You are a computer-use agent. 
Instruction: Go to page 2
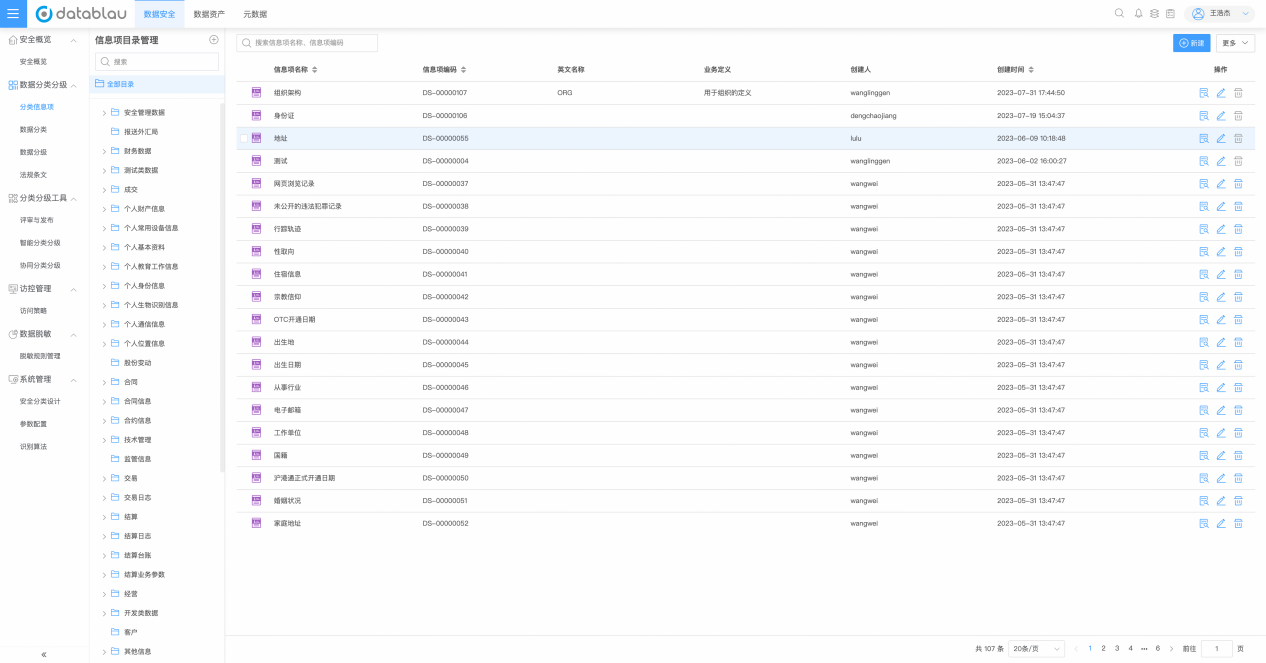click(x=1103, y=649)
